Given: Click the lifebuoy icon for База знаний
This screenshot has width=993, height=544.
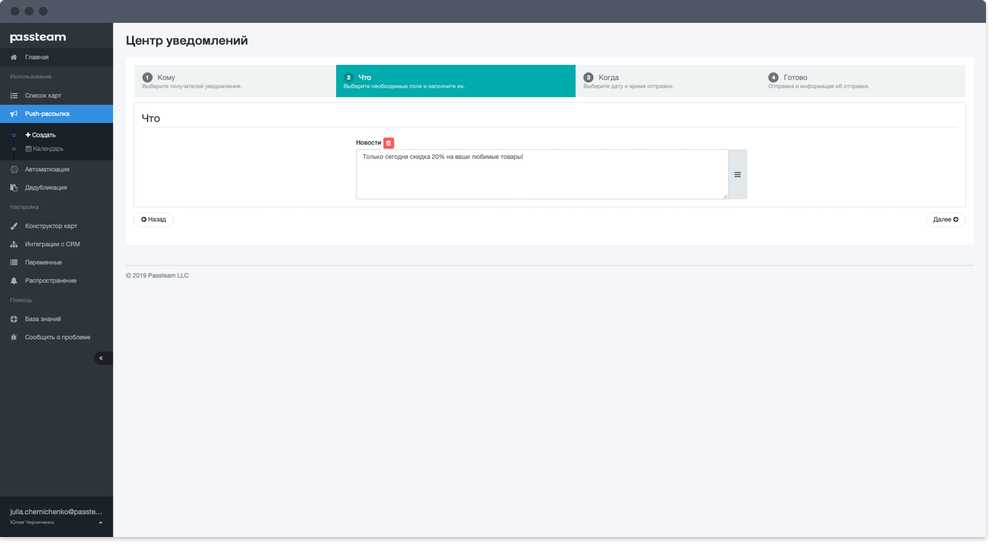Looking at the screenshot, I should (14, 319).
